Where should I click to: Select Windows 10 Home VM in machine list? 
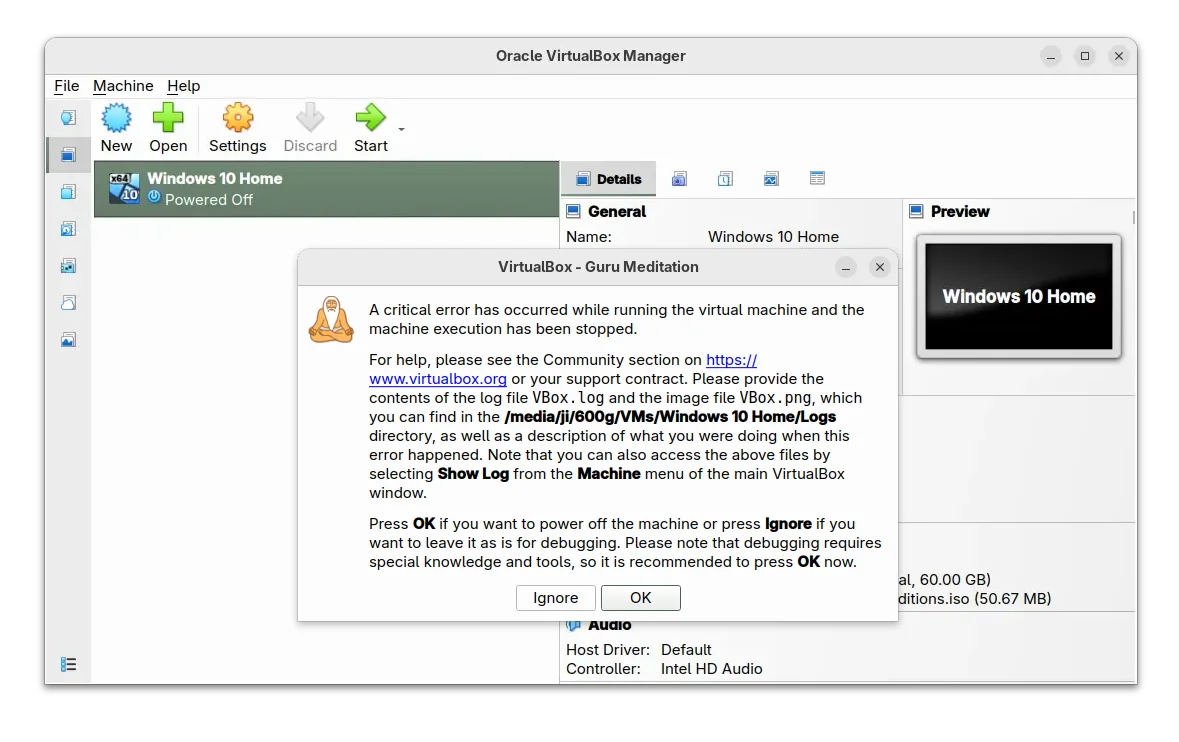[x=326, y=189]
